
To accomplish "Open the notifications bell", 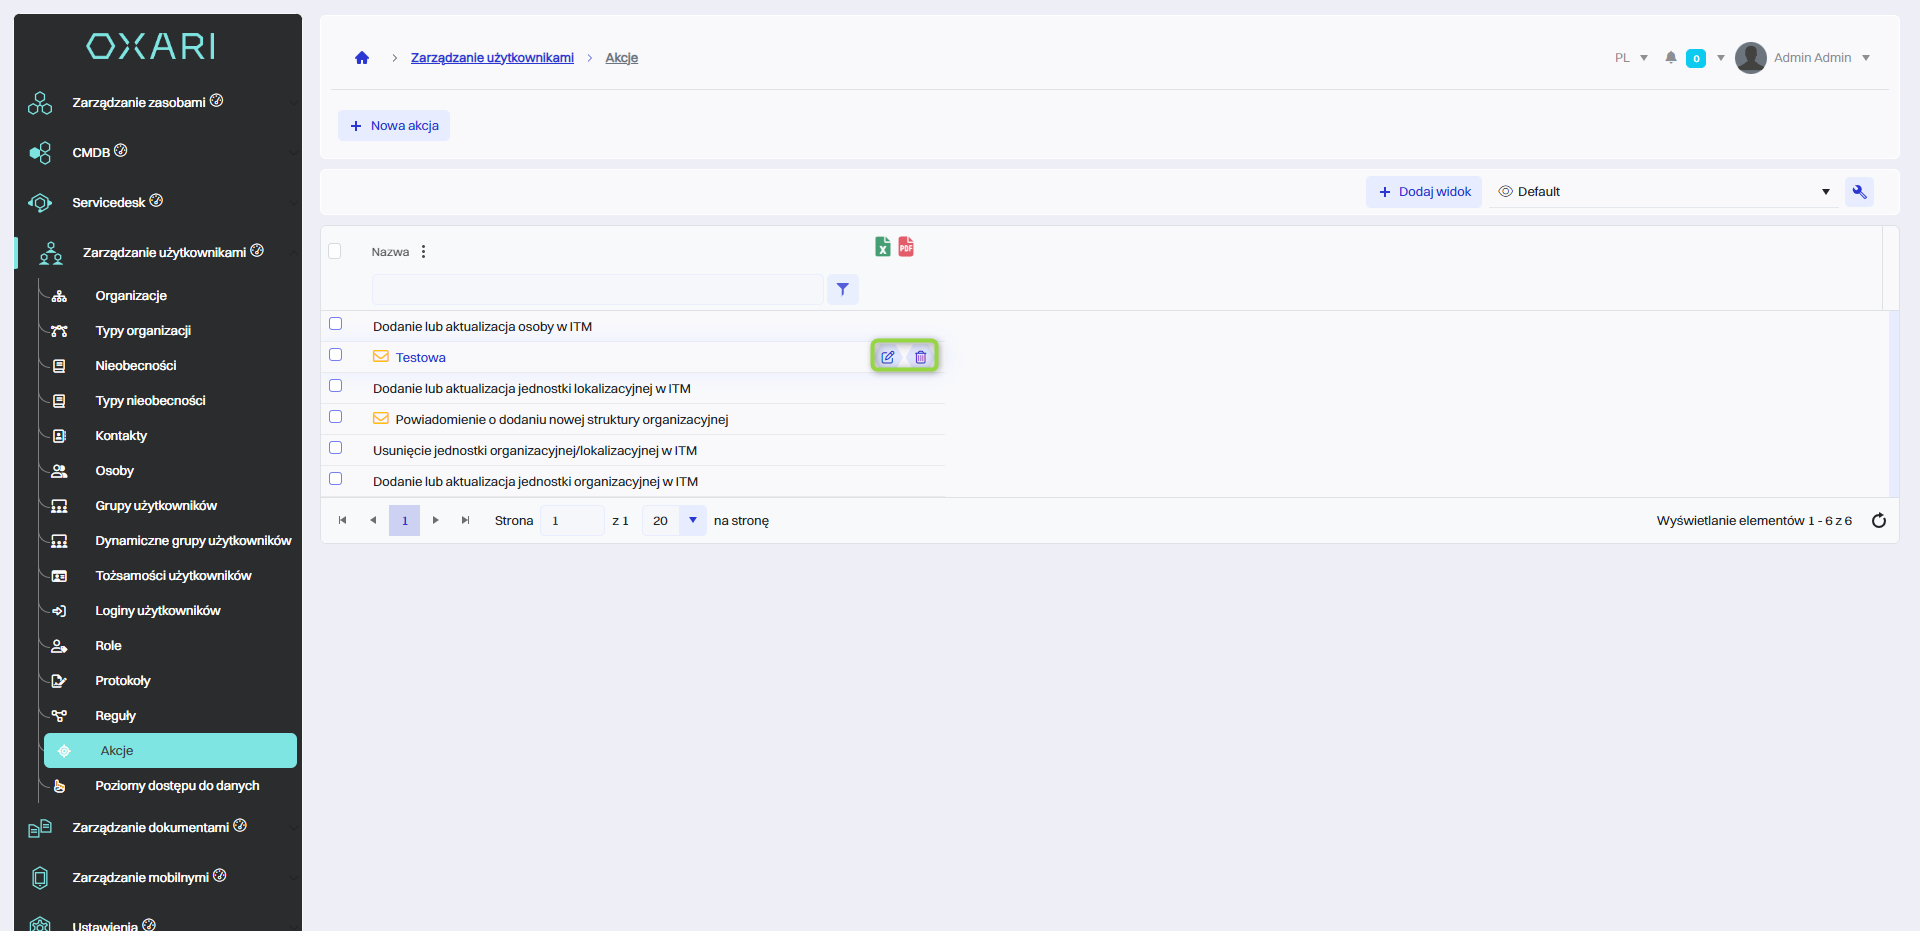I will (1671, 58).
